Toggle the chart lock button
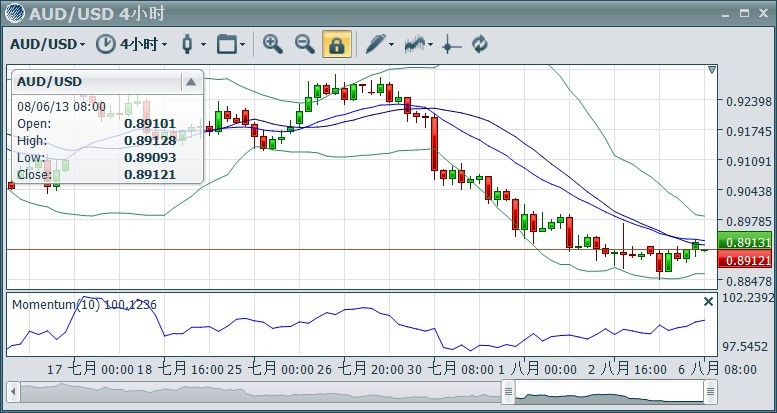The image size is (777, 413). tap(337, 44)
